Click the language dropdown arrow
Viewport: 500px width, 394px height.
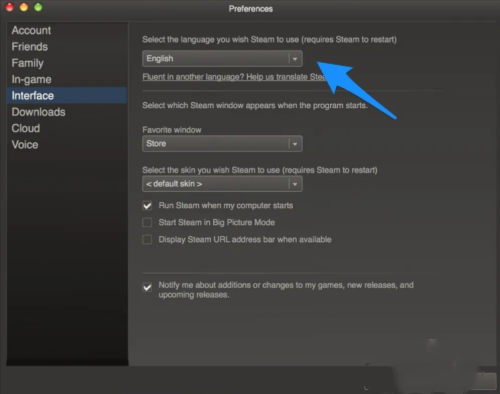click(x=295, y=59)
